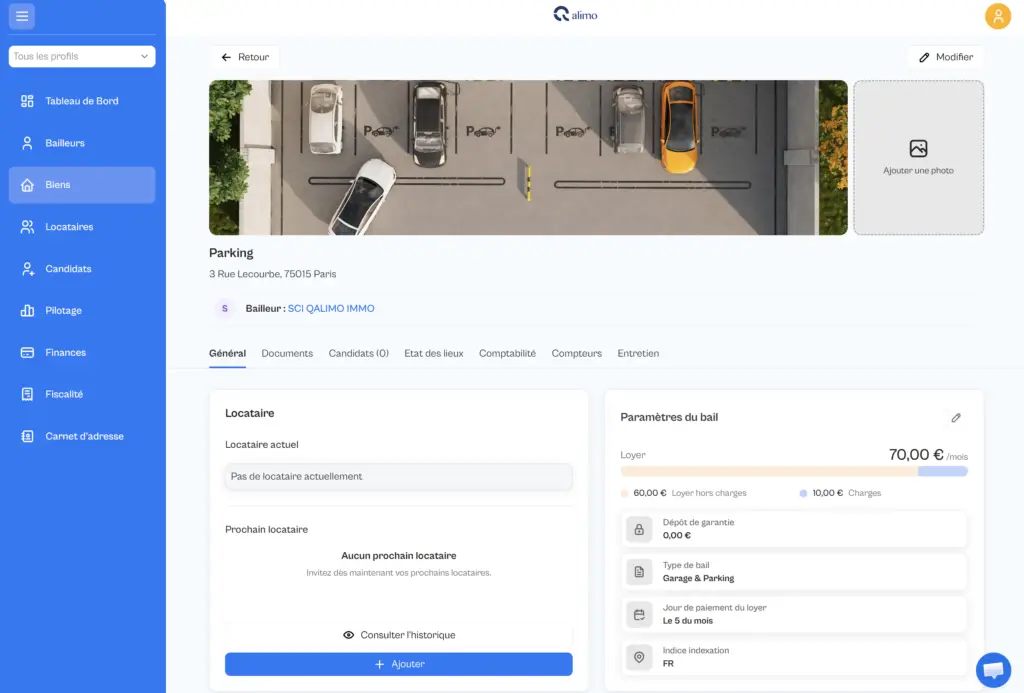1024x693 pixels.
Task: Click the 70,00 € rent amount
Action: (916, 455)
